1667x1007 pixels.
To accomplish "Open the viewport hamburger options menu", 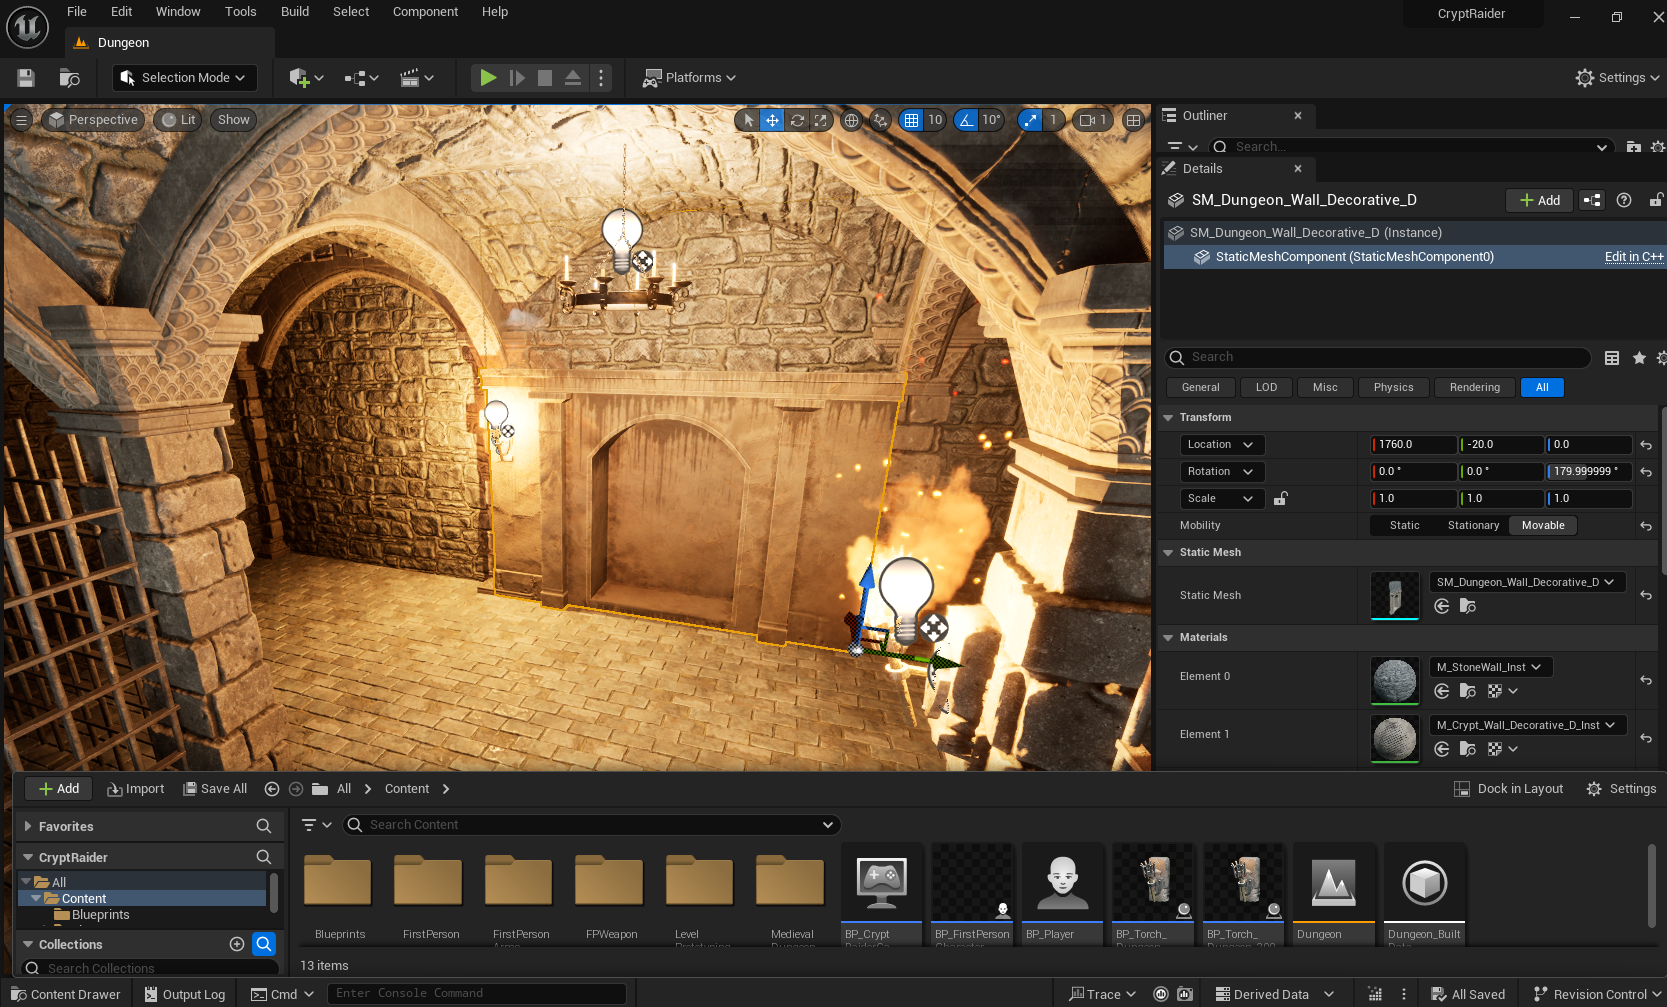I will 21,120.
